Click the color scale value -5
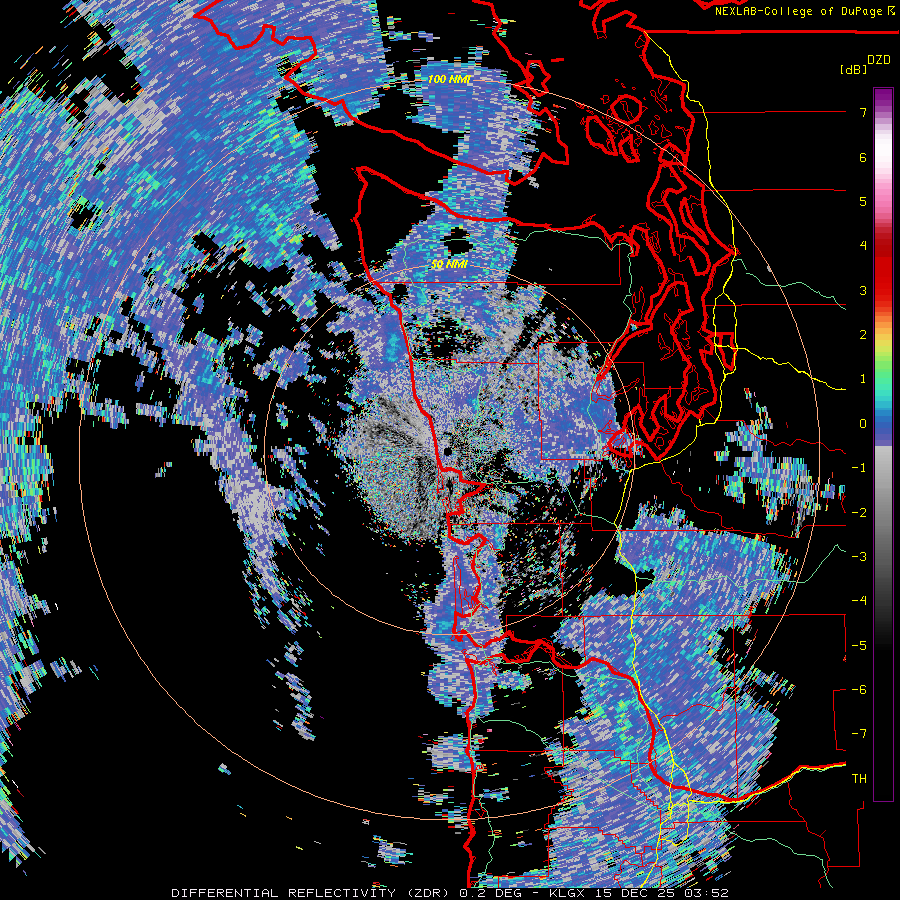The width and height of the screenshot is (900, 900). pos(859,645)
